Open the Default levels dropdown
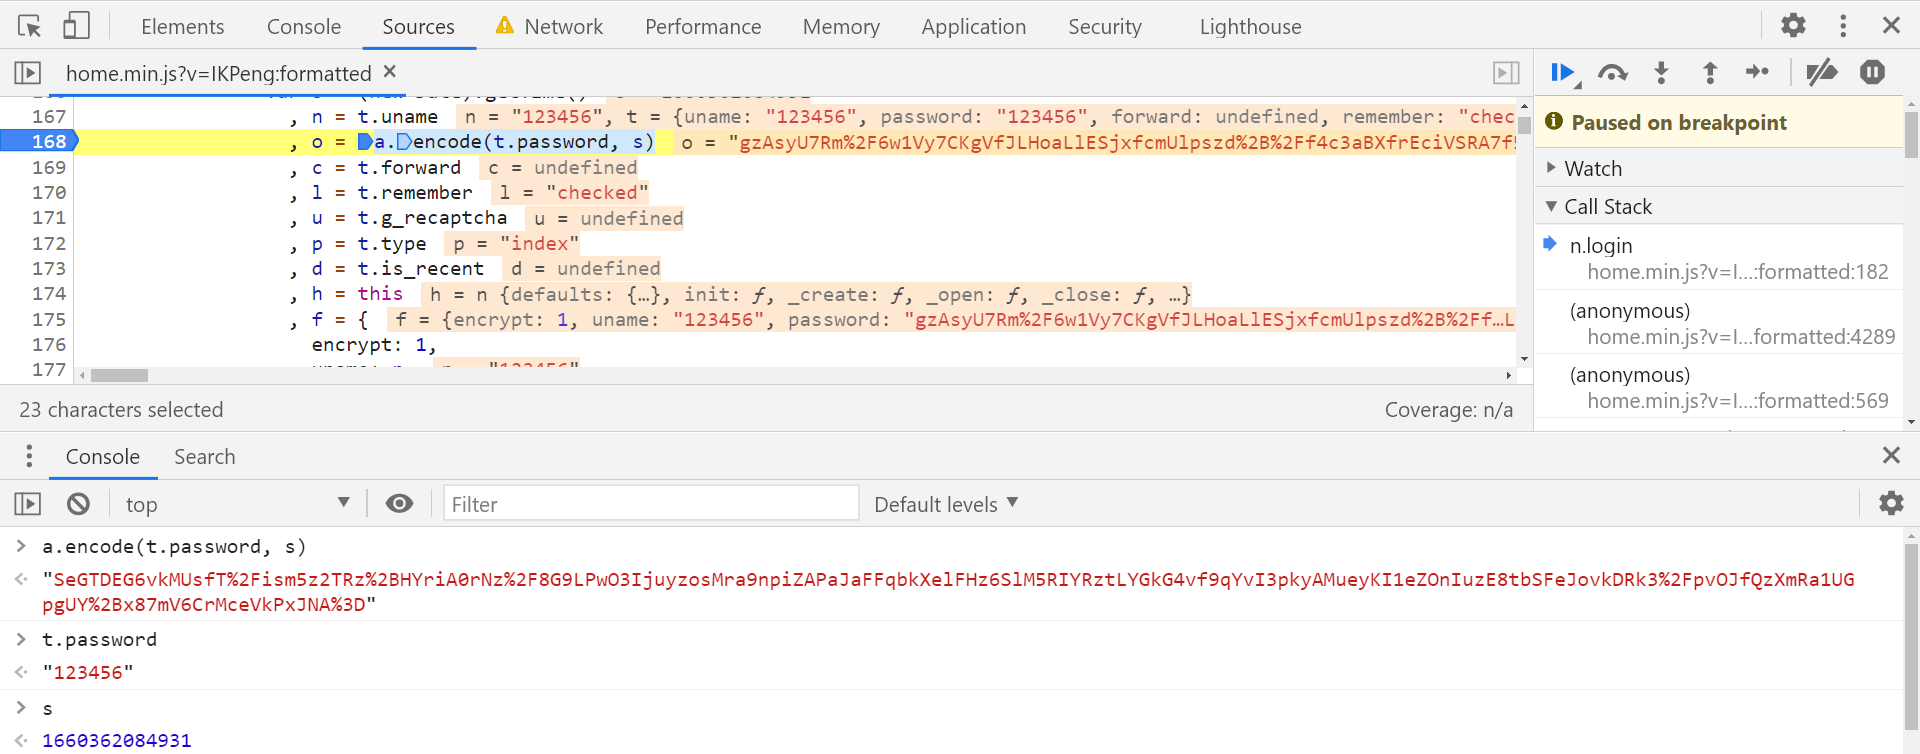This screenshot has height=754, width=1920. coord(946,504)
